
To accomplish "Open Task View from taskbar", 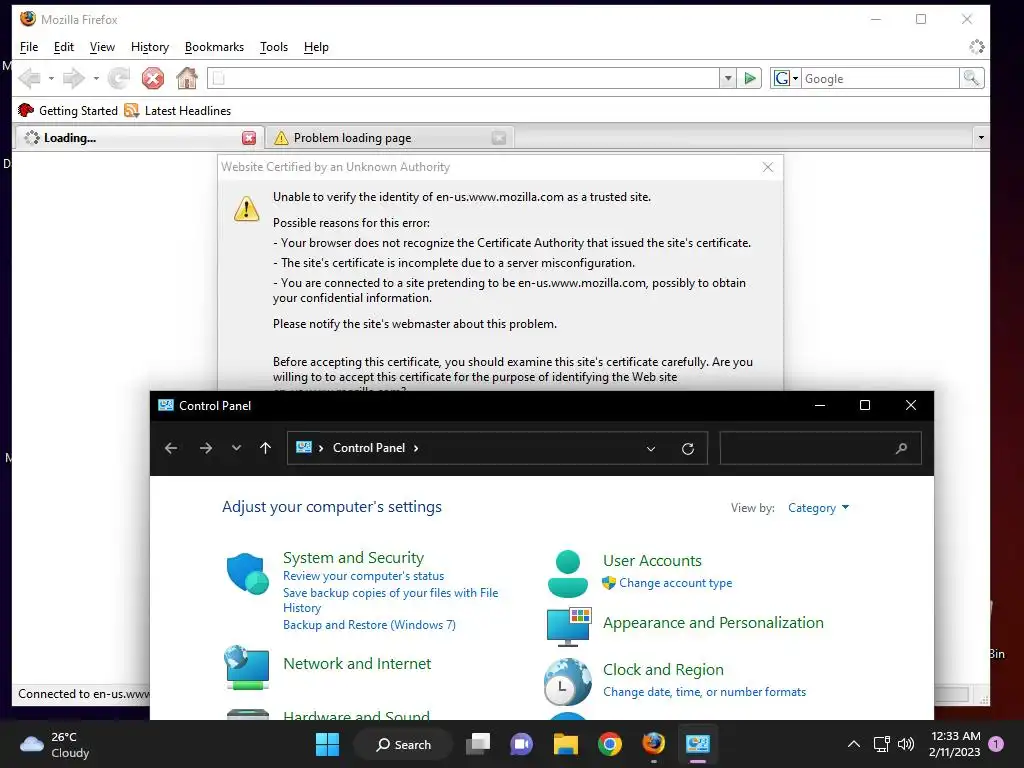I will click(478, 744).
